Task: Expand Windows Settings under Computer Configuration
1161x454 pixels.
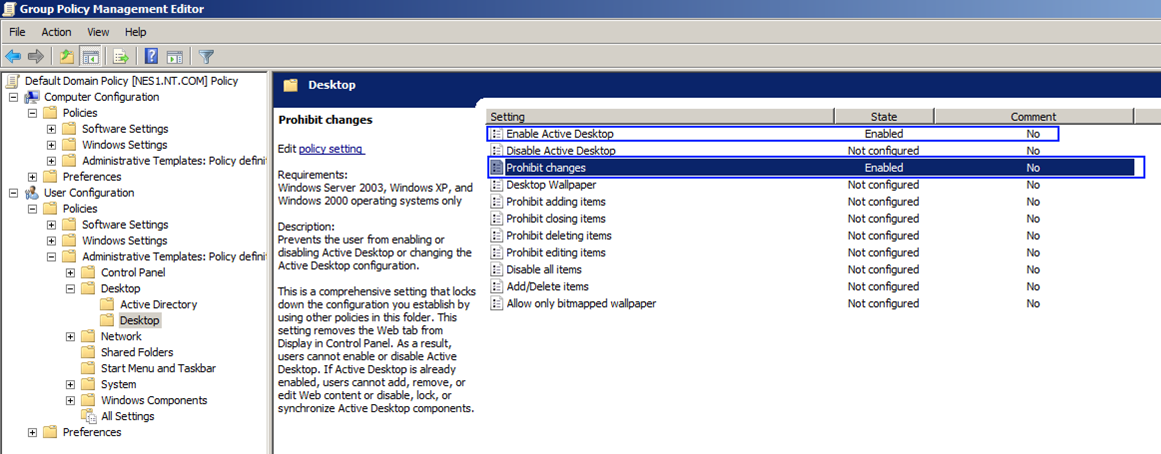Action: click(51, 145)
